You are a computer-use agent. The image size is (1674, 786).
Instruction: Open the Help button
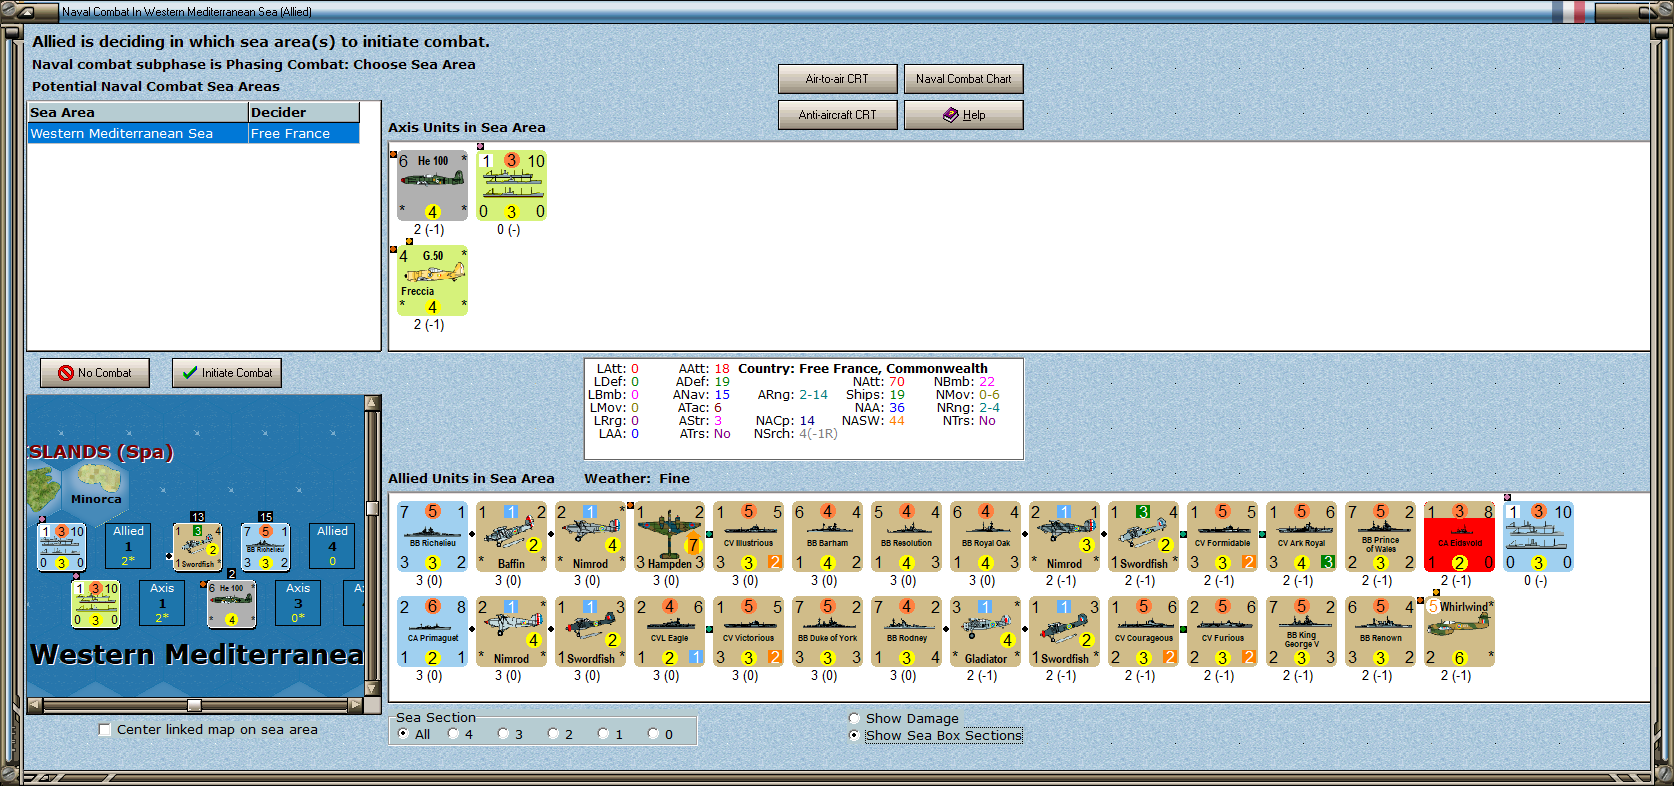click(963, 115)
